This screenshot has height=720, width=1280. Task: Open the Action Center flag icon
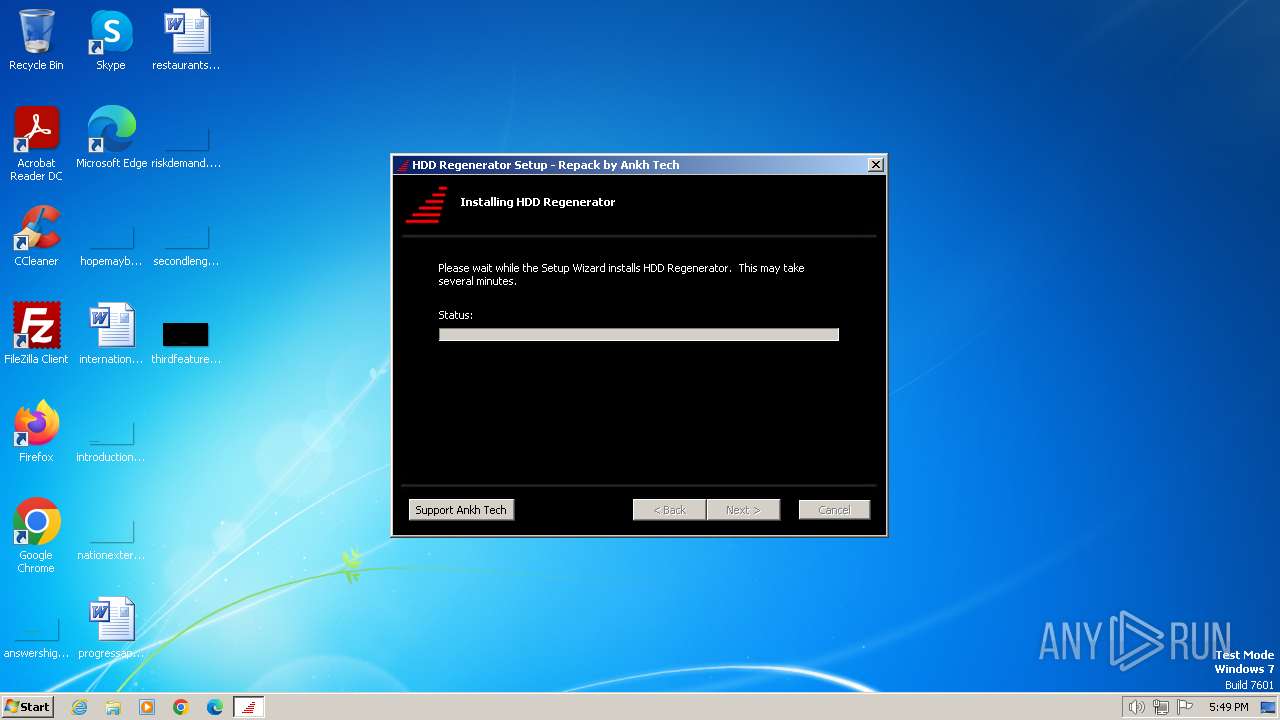click(1185, 707)
